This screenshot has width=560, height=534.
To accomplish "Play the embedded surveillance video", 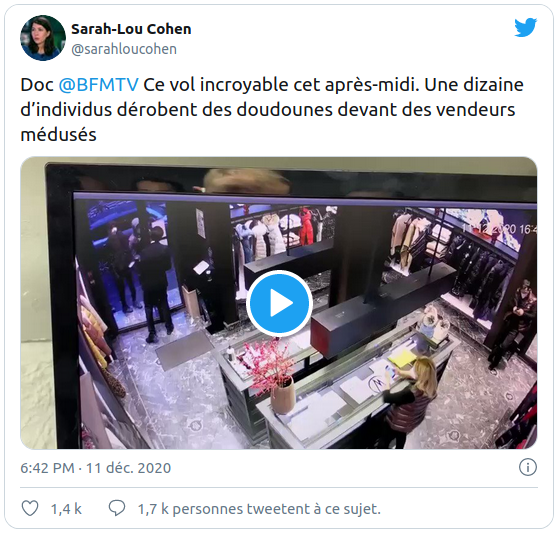I will tap(279, 303).
